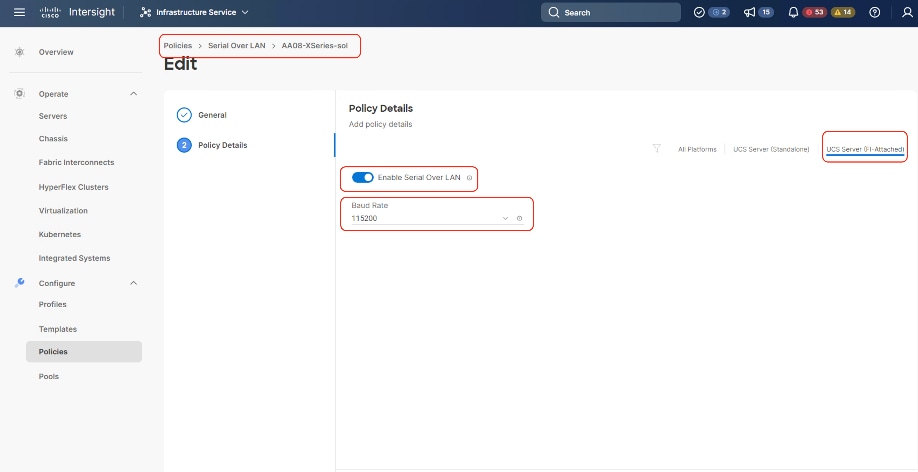Click the Cisco Intersight logo

(77, 12)
